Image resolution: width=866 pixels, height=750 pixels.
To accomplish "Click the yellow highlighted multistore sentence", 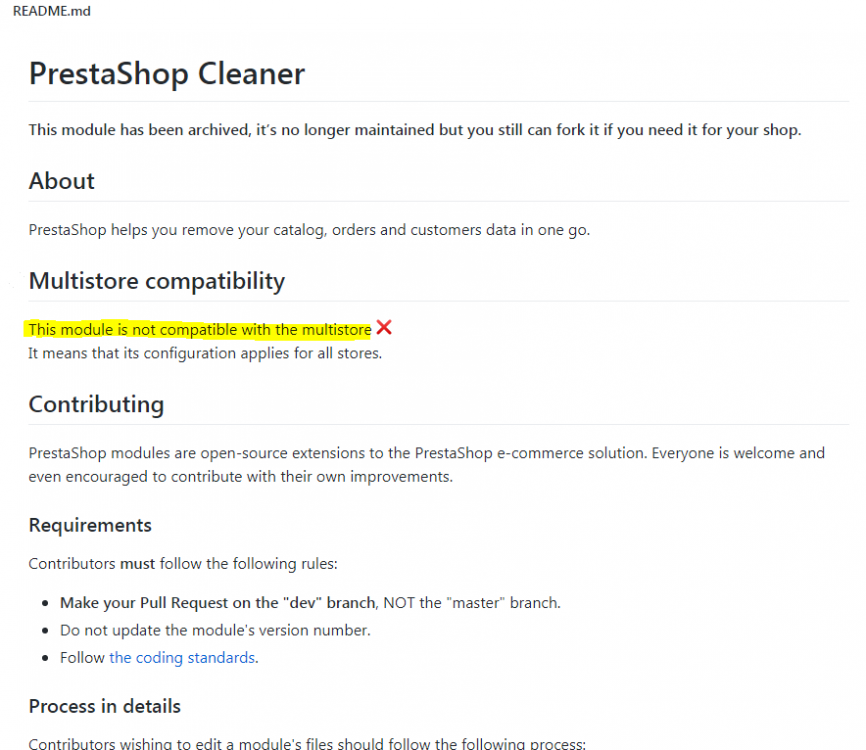I will (x=199, y=329).
